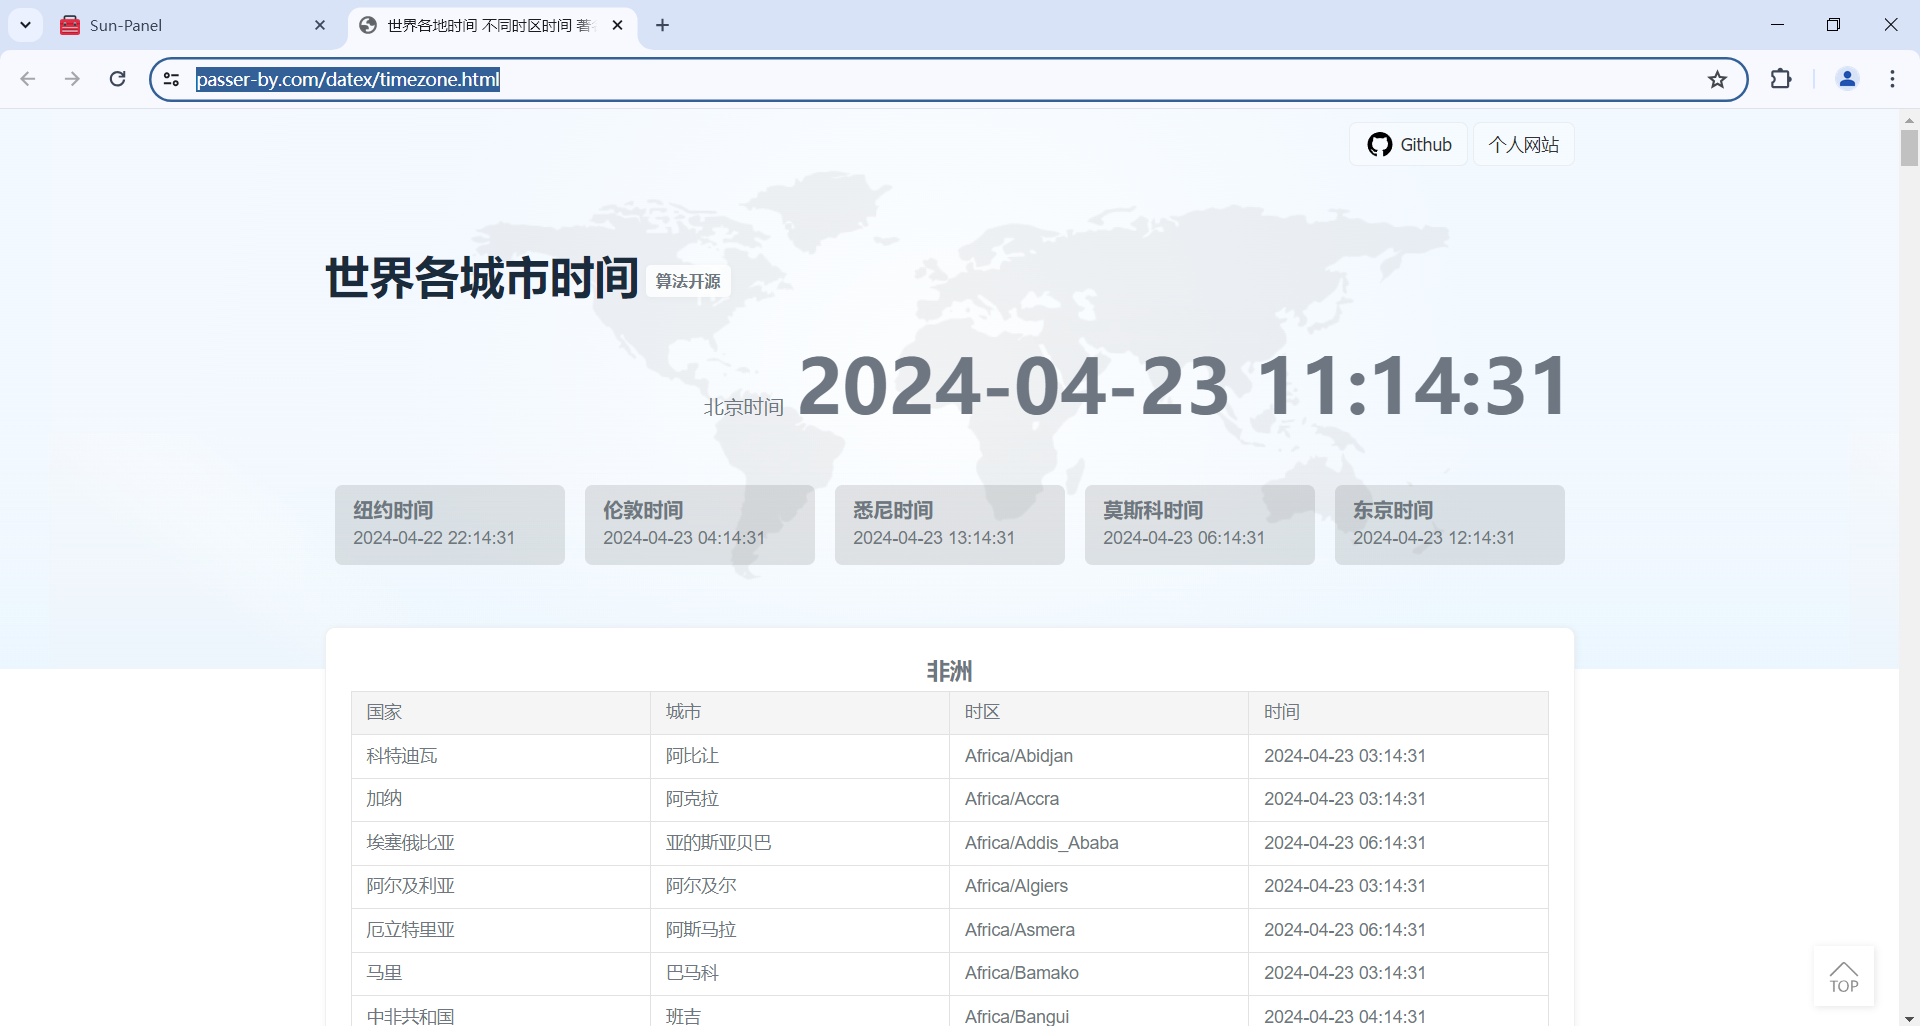The width and height of the screenshot is (1920, 1026).
Task: Click the 时间 column header
Action: click(1398, 712)
